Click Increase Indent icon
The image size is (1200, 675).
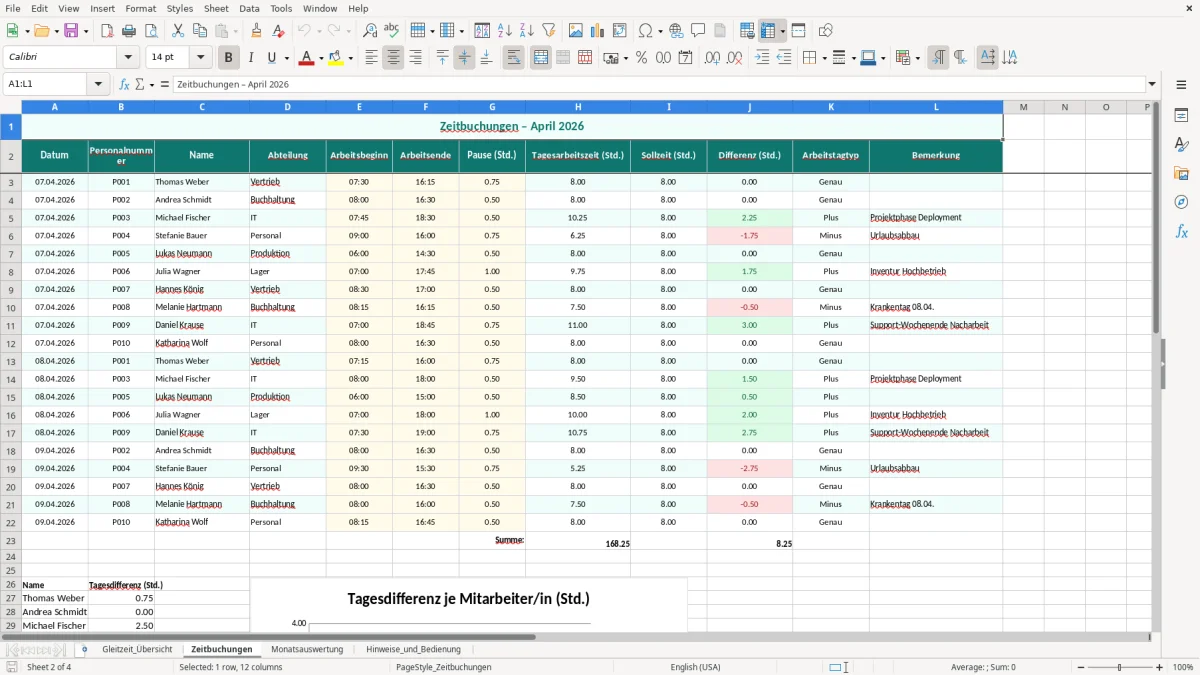point(762,58)
